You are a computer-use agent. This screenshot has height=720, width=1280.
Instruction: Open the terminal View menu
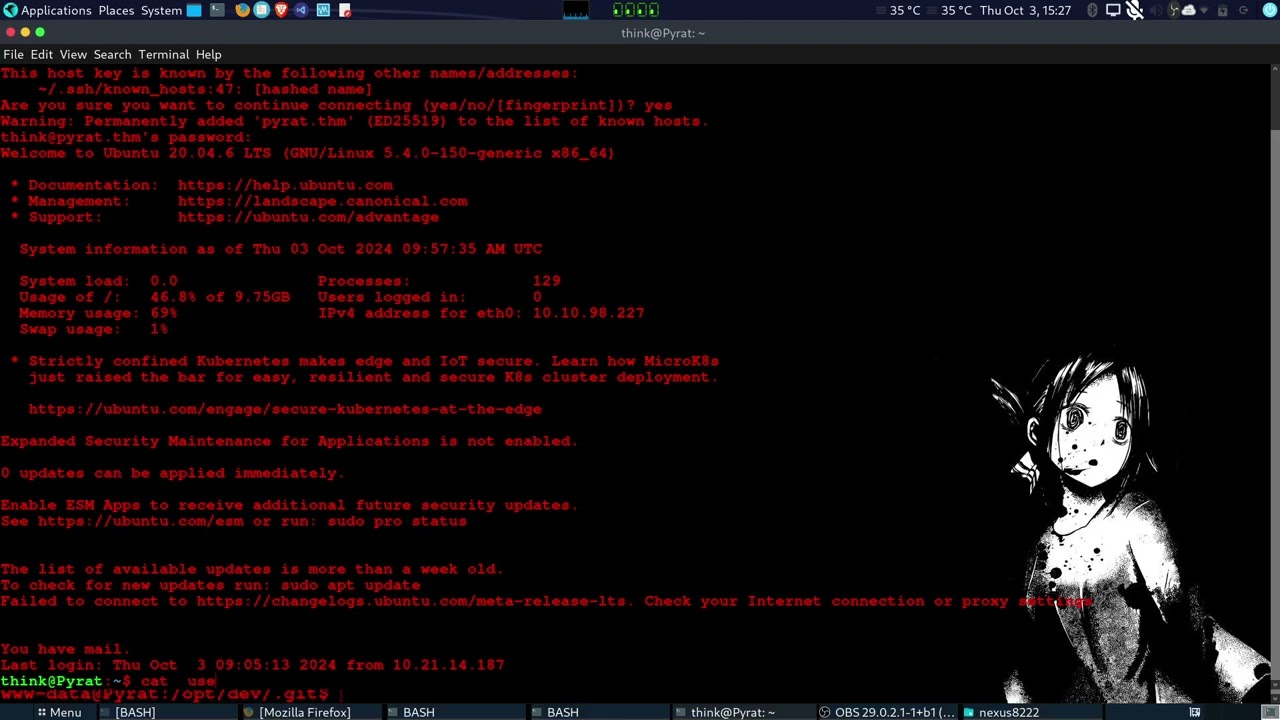click(73, 54)
